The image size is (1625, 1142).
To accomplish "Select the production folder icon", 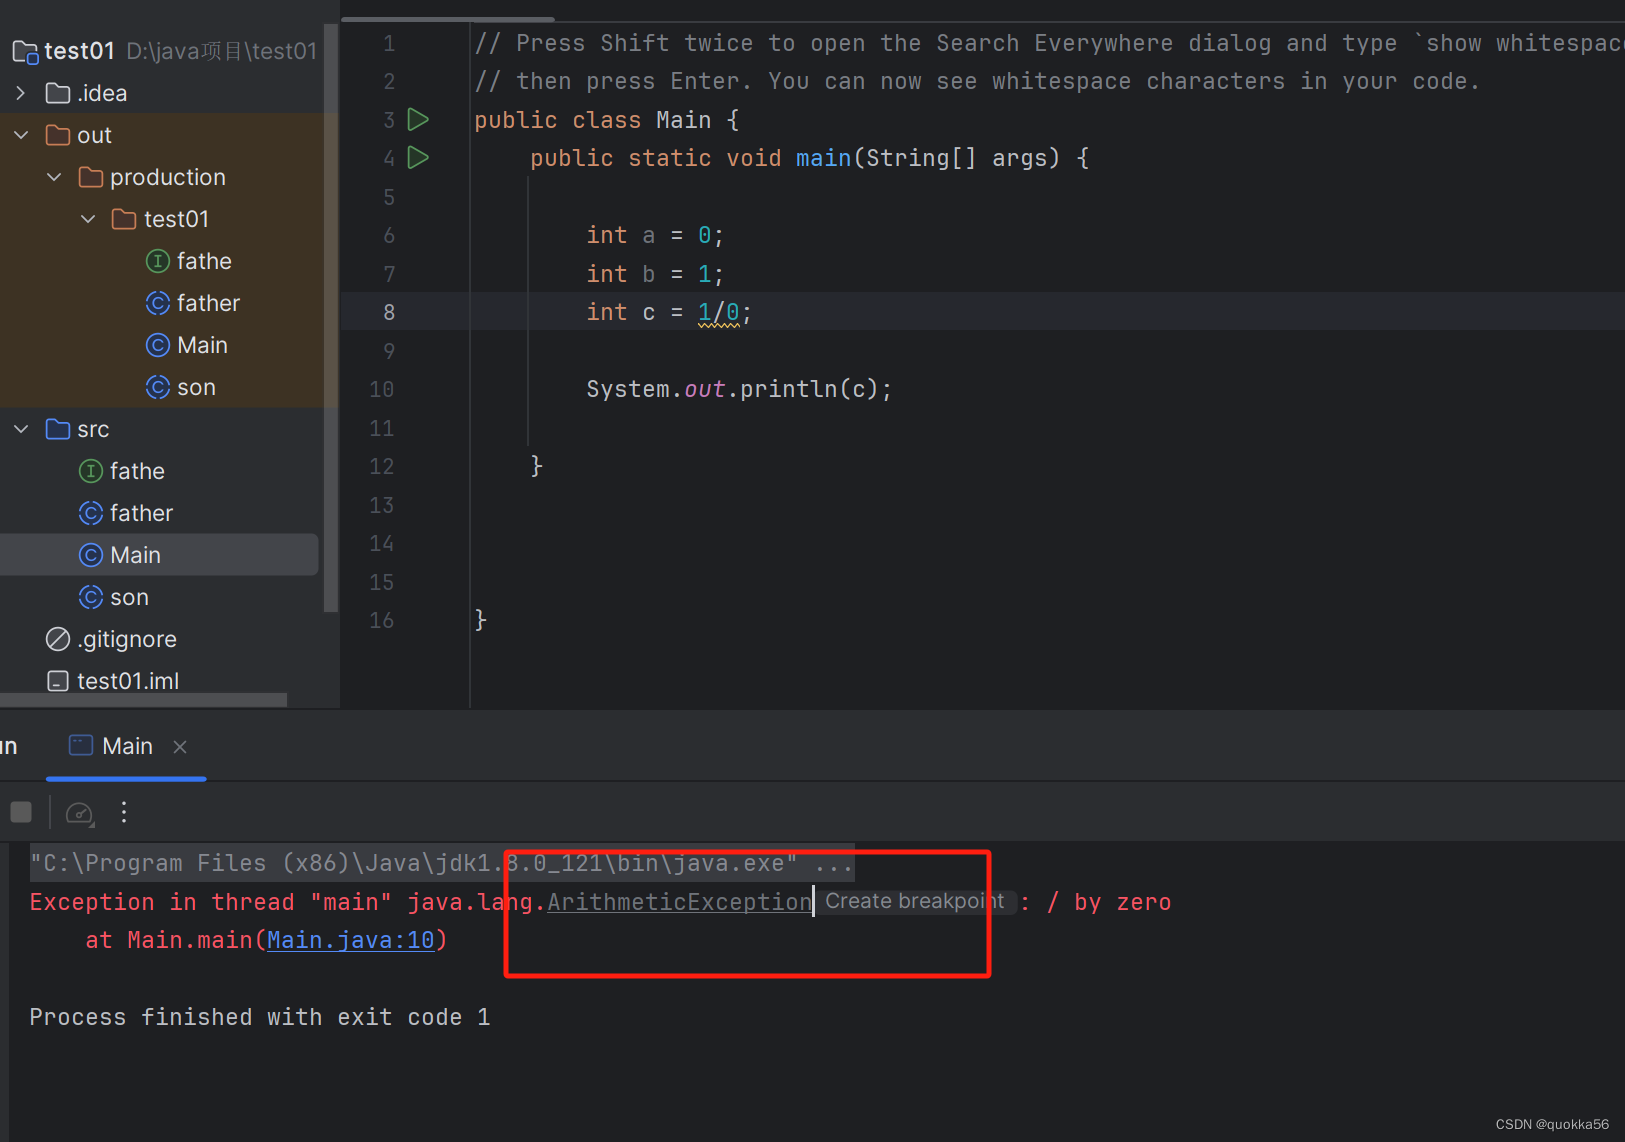I will (x=91, y=177).
